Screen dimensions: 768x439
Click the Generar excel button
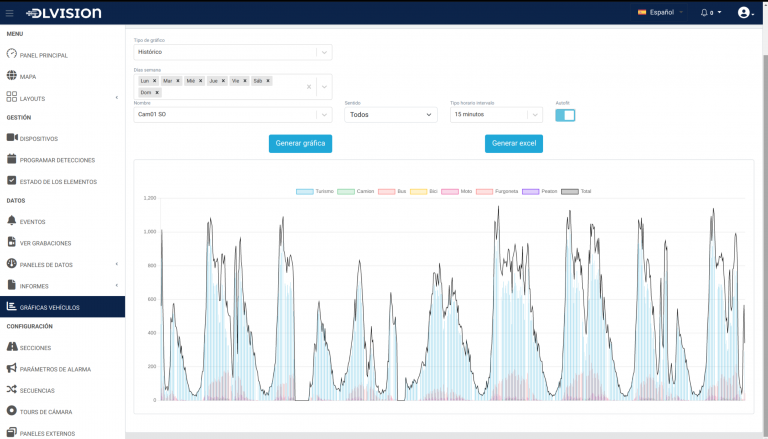point(514,144)
